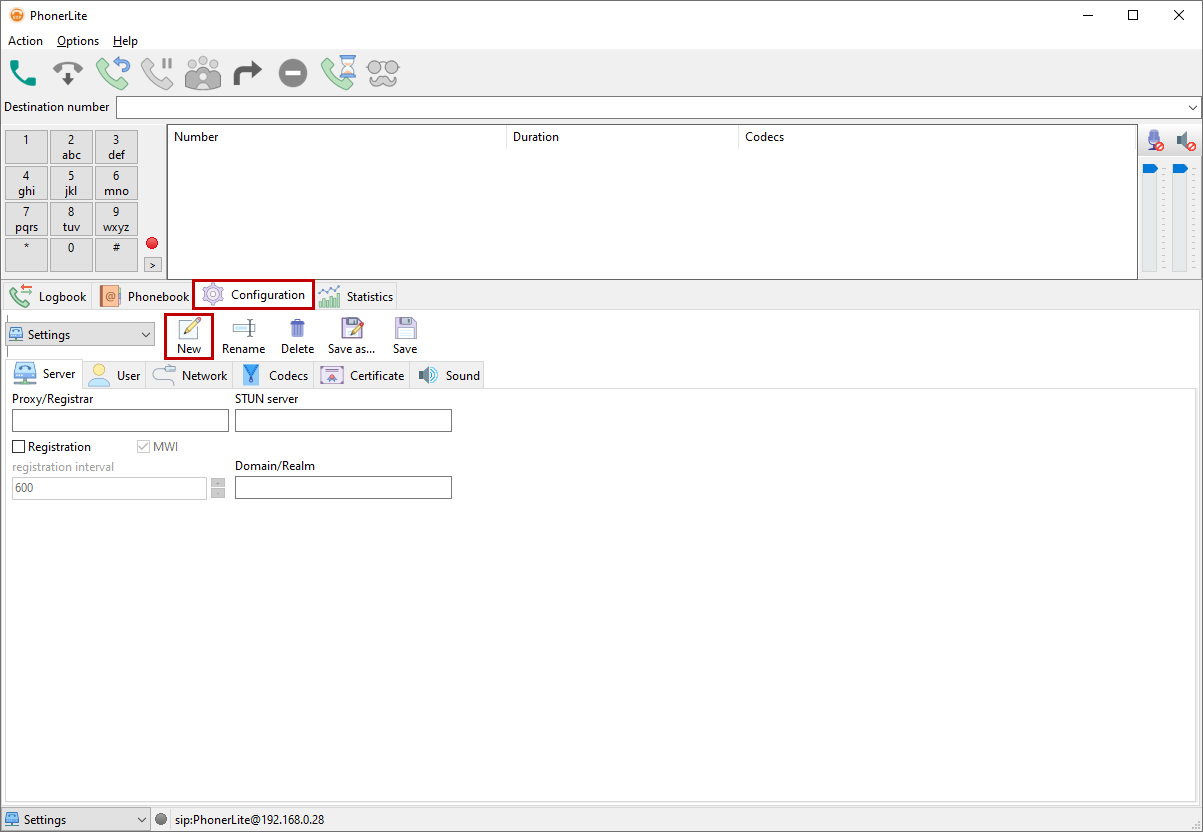
Task: Click the Forward call arrow icon
Action: click(x=247, y=73)
